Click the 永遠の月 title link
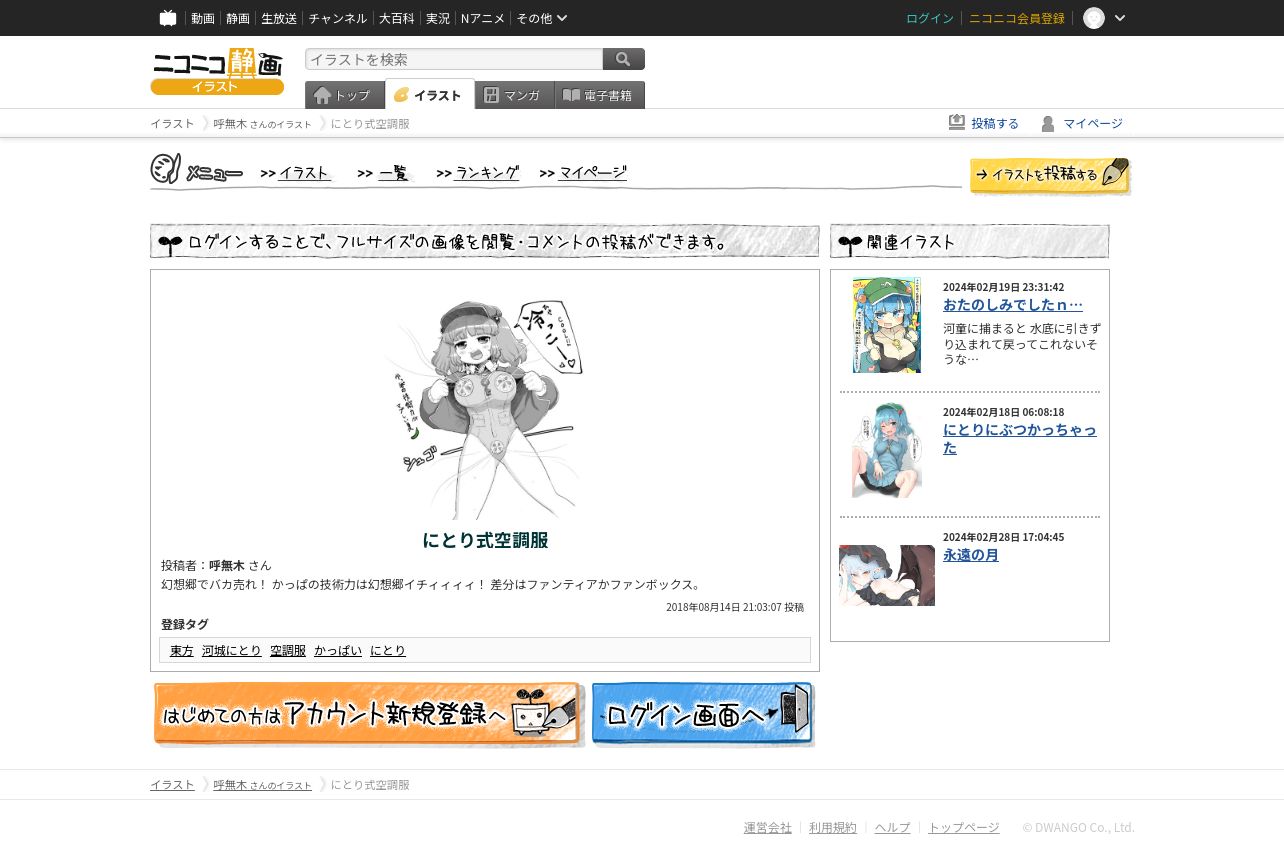 [x=971, y=555]
